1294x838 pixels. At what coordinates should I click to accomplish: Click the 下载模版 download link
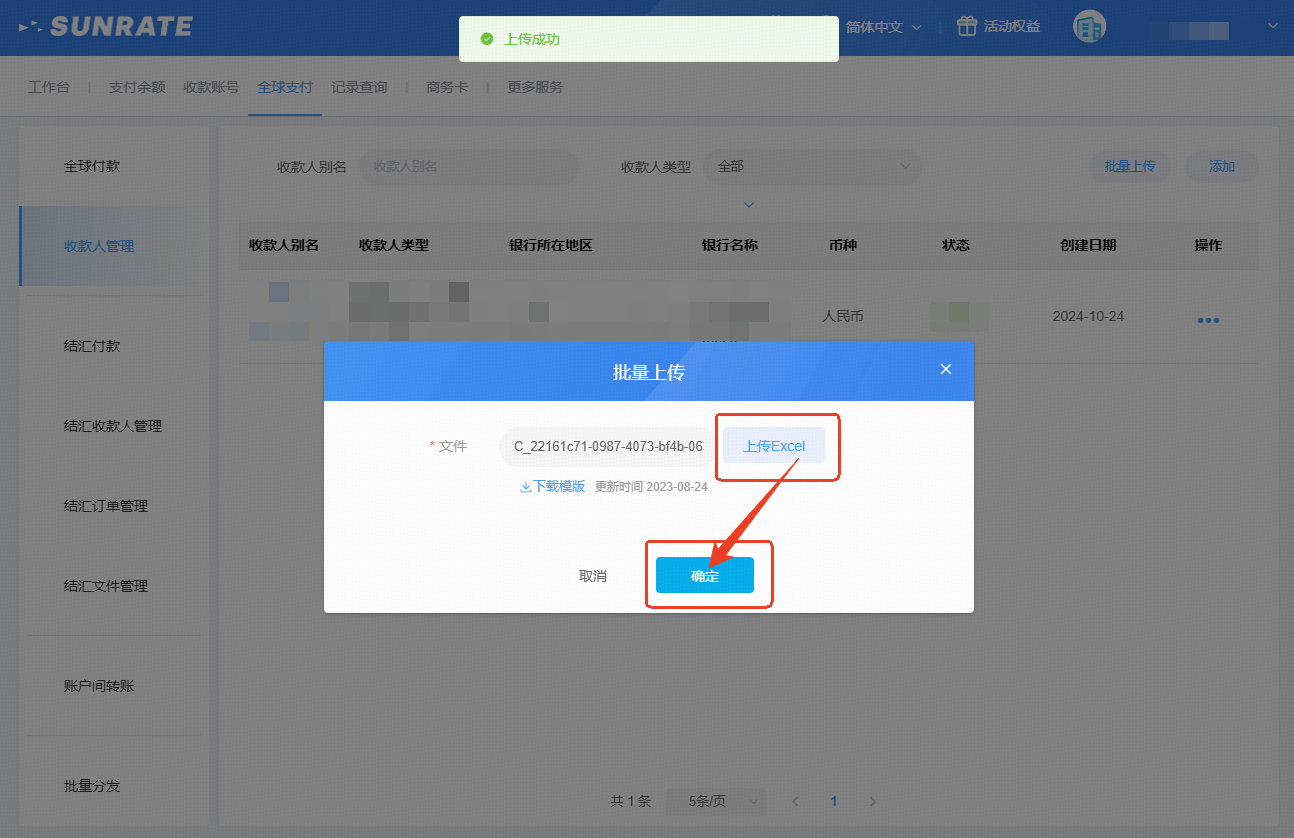pos(552,487)
